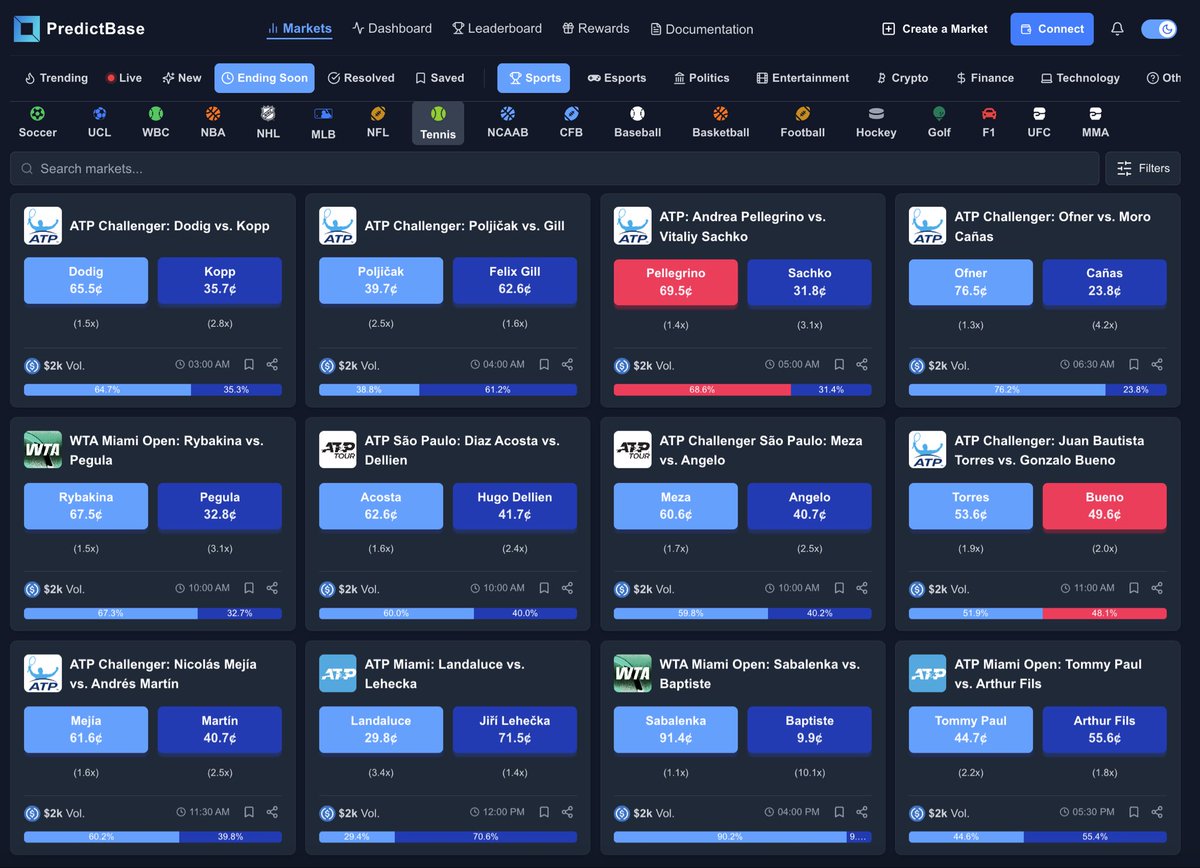Buy Sabalenka at 91.4¢
This screenshot has height=868, width=1200.
pyautogui.click(x=676, y=730)
